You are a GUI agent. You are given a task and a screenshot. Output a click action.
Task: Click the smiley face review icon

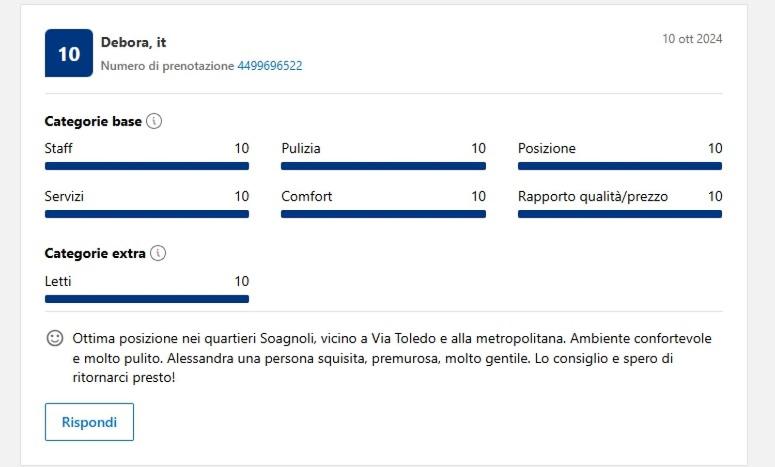[x=55, y=339]
